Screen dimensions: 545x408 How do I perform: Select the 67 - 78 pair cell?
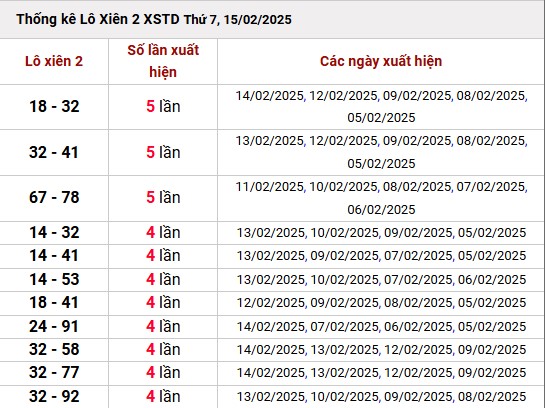tap(54, 197)
